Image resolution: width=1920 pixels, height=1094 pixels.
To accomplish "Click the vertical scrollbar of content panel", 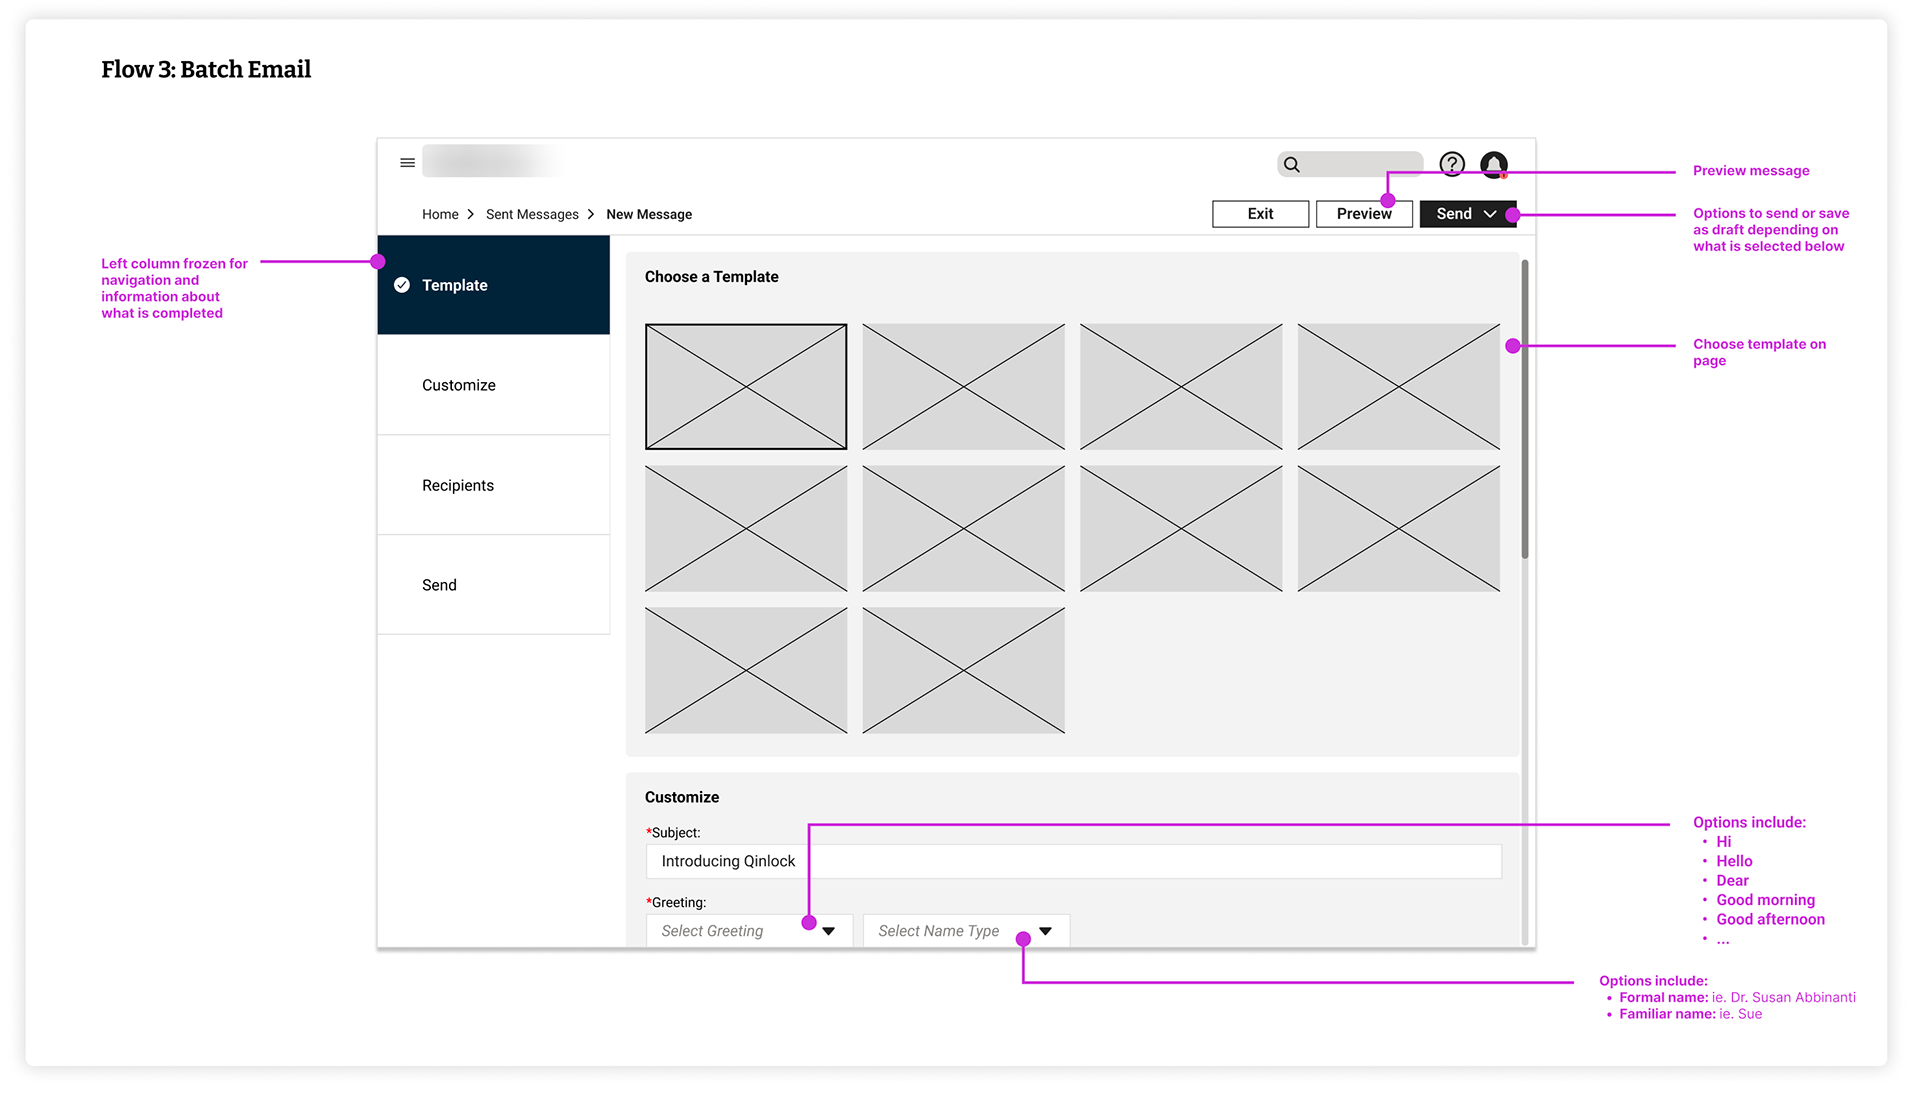I will click(1525, 409).
